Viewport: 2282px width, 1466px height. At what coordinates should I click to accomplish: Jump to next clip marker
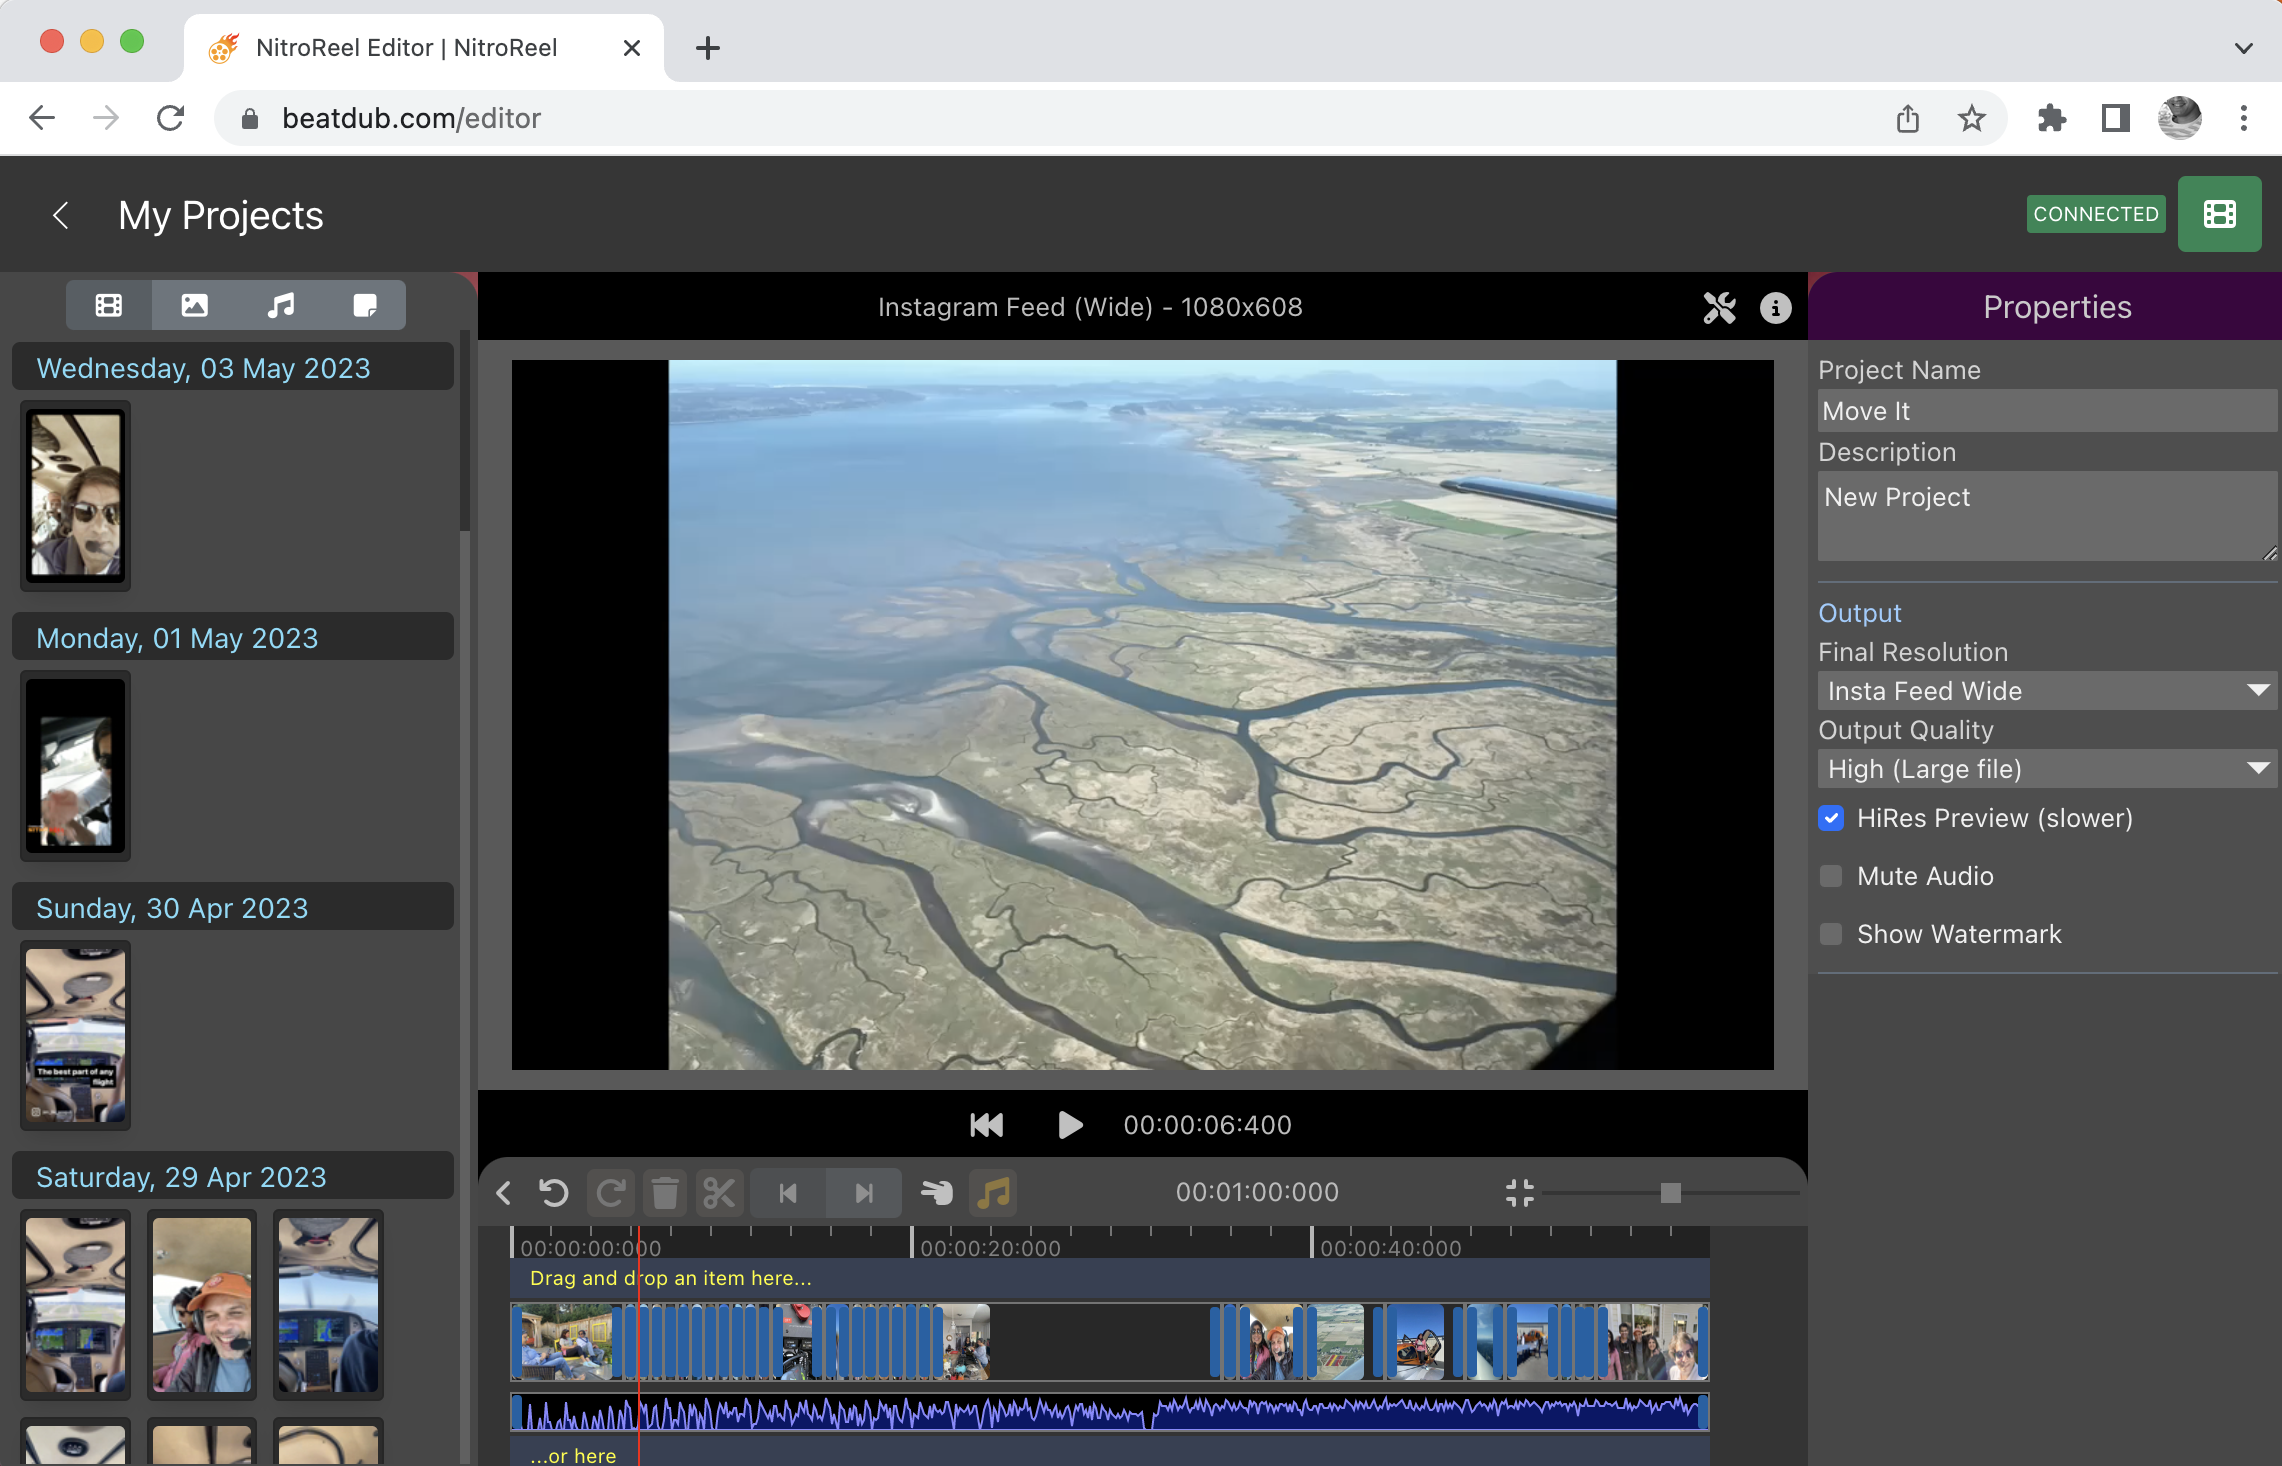pos(864,1193)
